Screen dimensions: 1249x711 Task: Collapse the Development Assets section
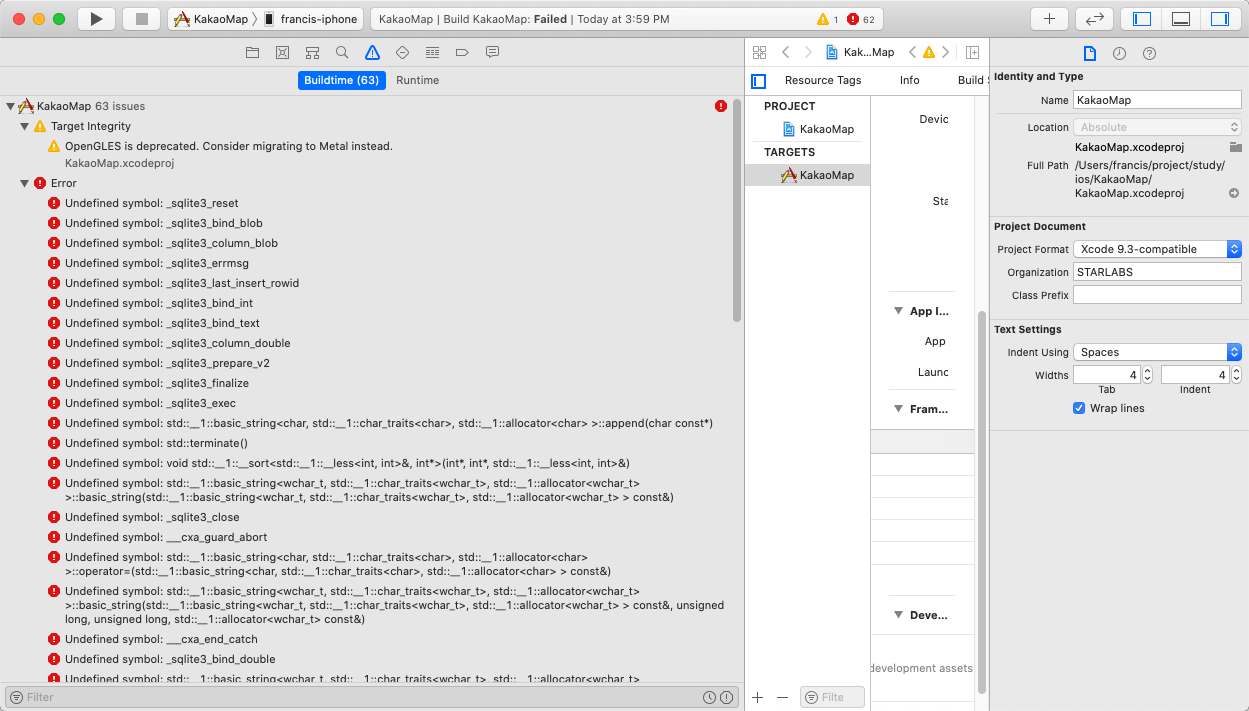click(898, 615)
